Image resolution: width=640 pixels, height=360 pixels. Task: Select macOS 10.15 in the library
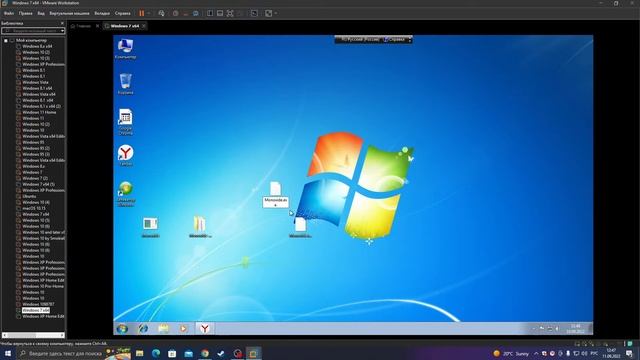pos(33,208)
